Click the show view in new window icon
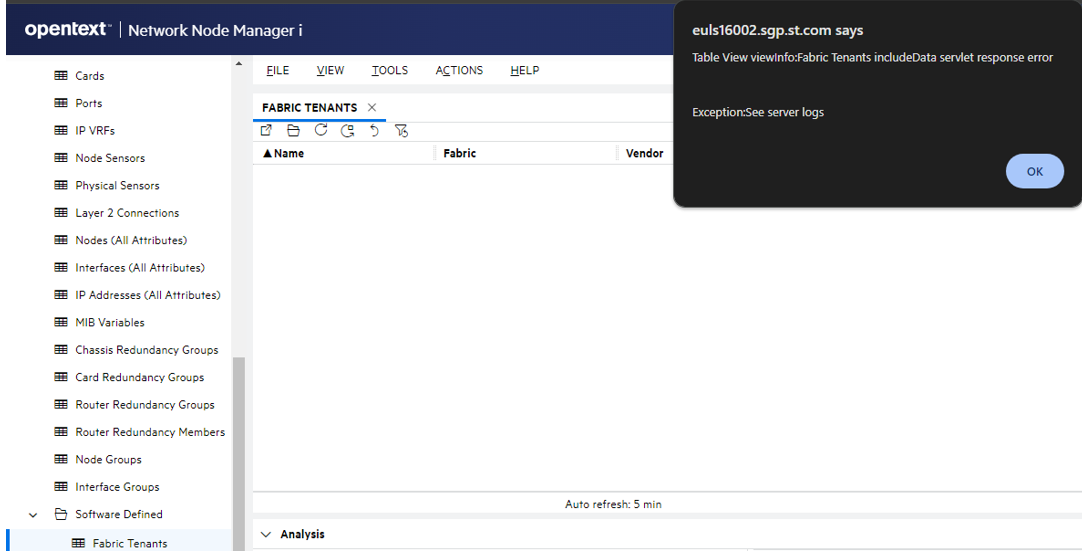 (266, 130)
